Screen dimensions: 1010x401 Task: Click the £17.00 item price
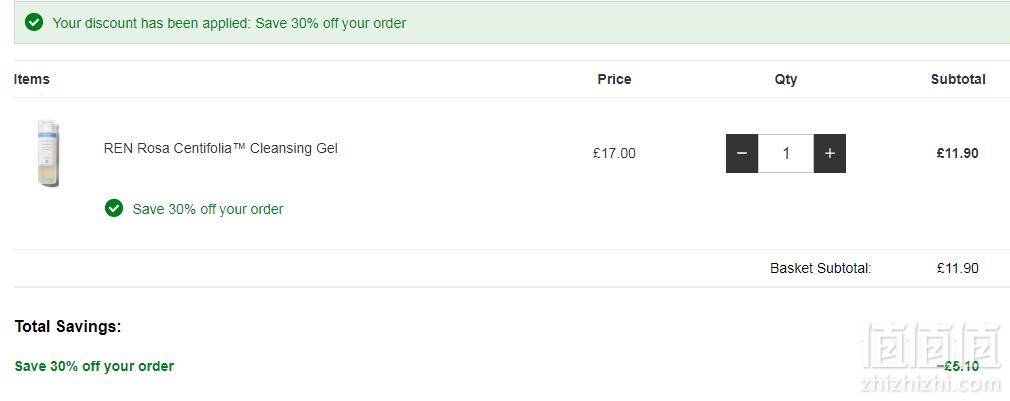pyautogui.click(x=615, y=153)
